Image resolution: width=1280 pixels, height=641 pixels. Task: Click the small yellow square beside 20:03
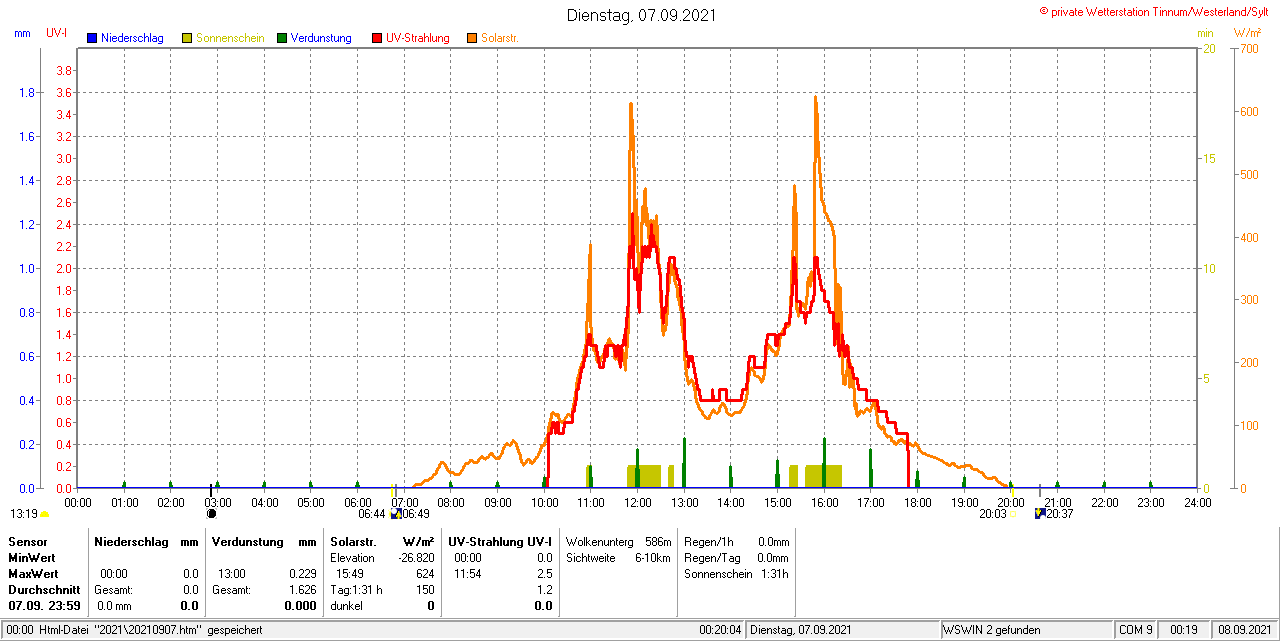coord(1012,514)
